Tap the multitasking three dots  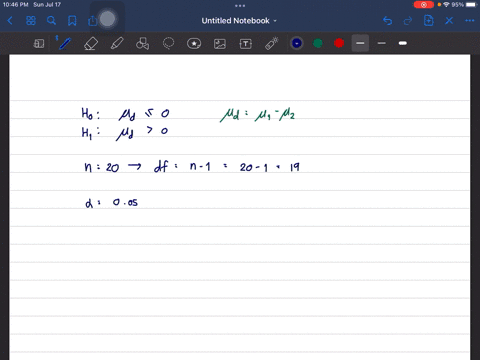(240, 6)
